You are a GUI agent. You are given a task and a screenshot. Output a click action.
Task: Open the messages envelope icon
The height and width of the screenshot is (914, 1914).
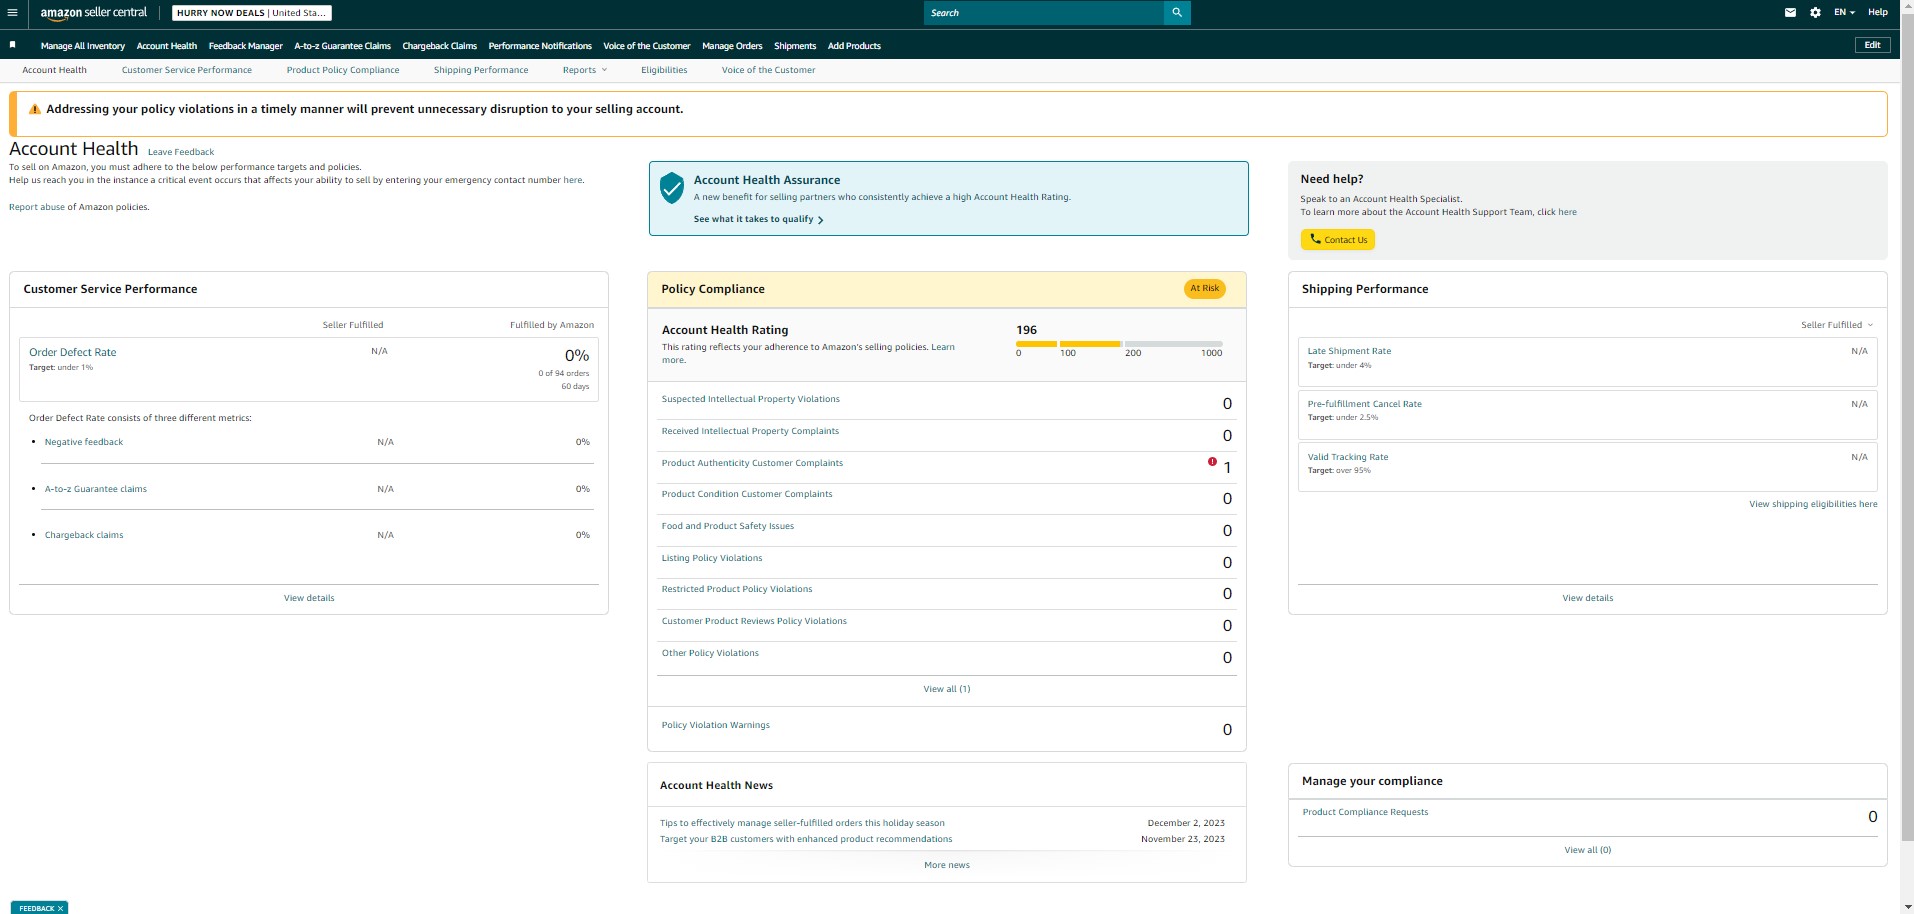pos(1790,13)
